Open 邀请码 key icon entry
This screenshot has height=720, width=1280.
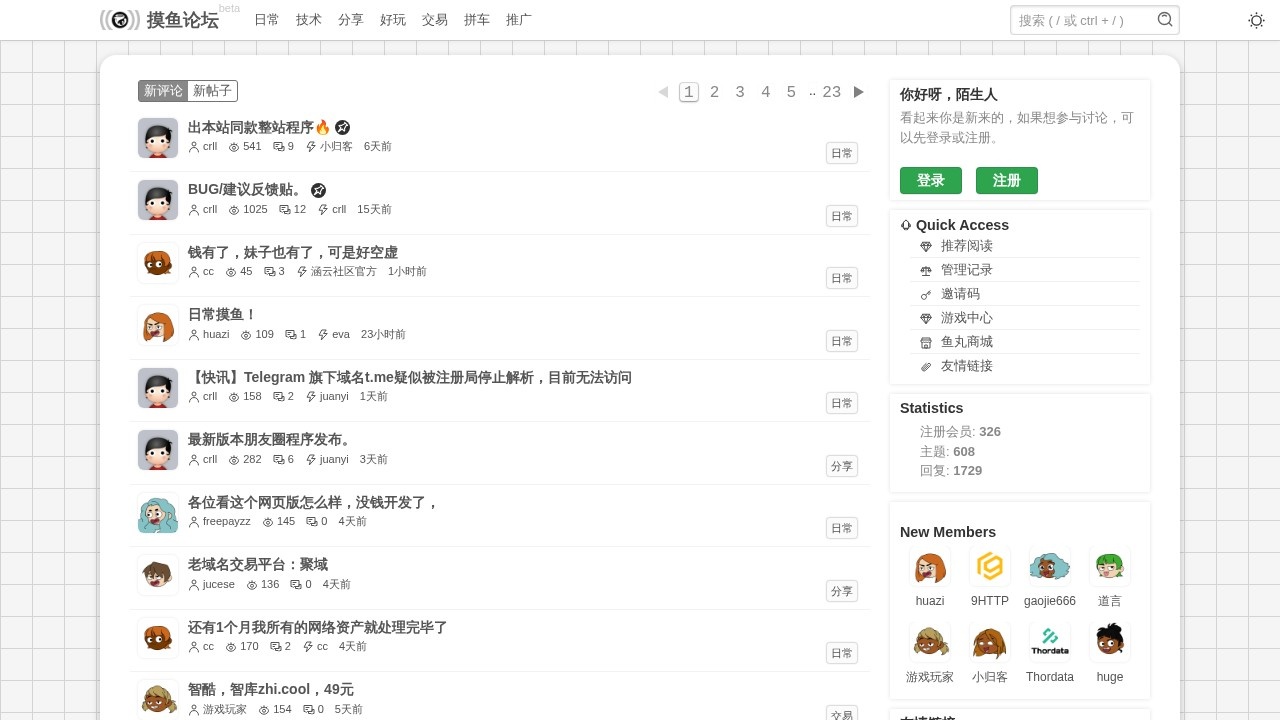[x=926, y=294]
